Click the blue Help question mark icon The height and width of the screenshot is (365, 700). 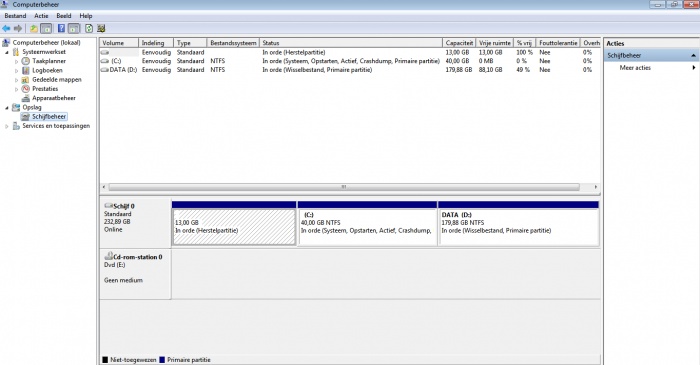point(61,29)
